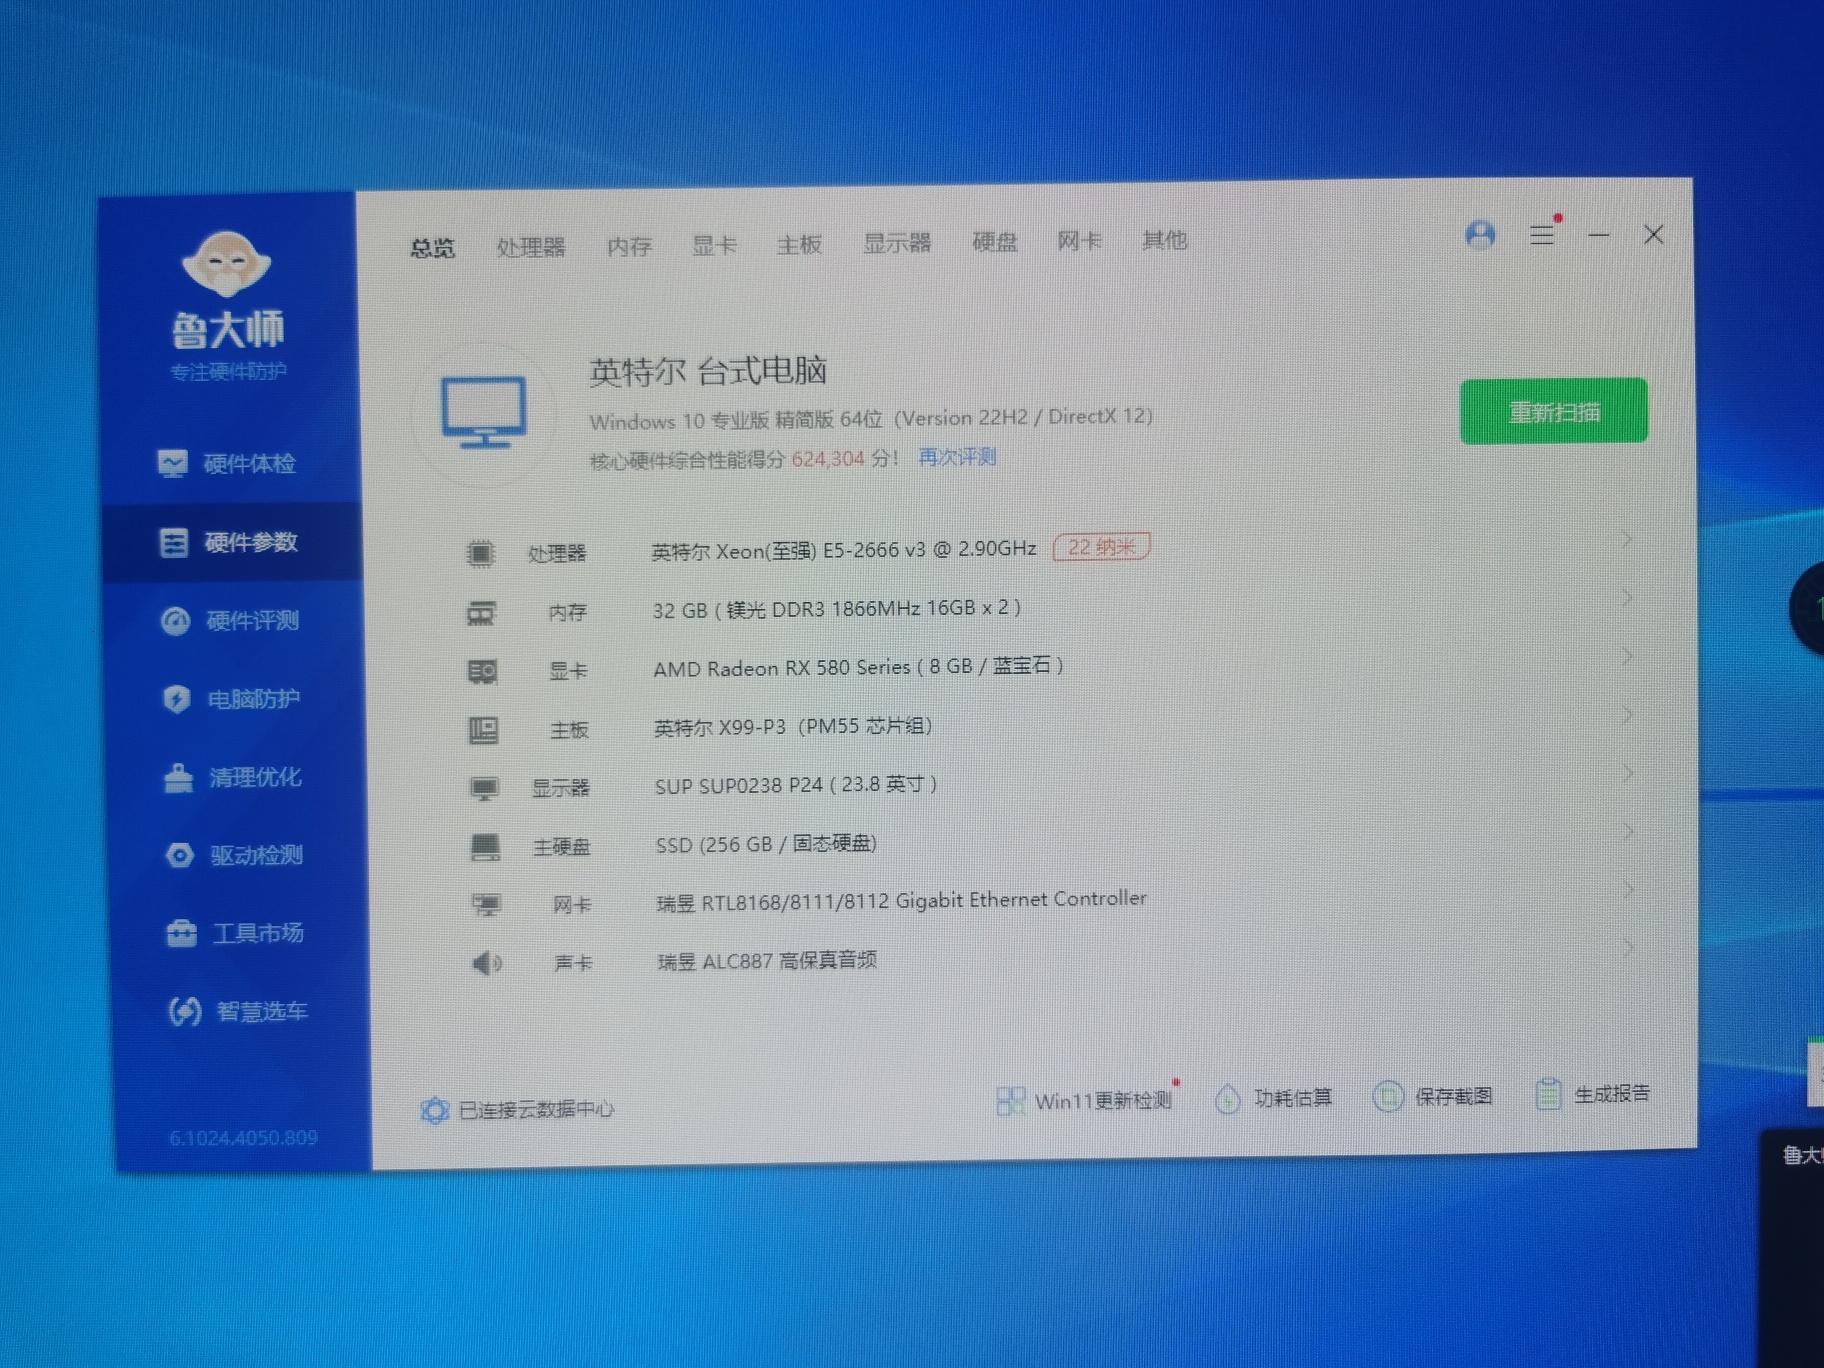Open 工具市场 toolbox item
Screen dimensions: 1824x1368
tap(238, 934)
